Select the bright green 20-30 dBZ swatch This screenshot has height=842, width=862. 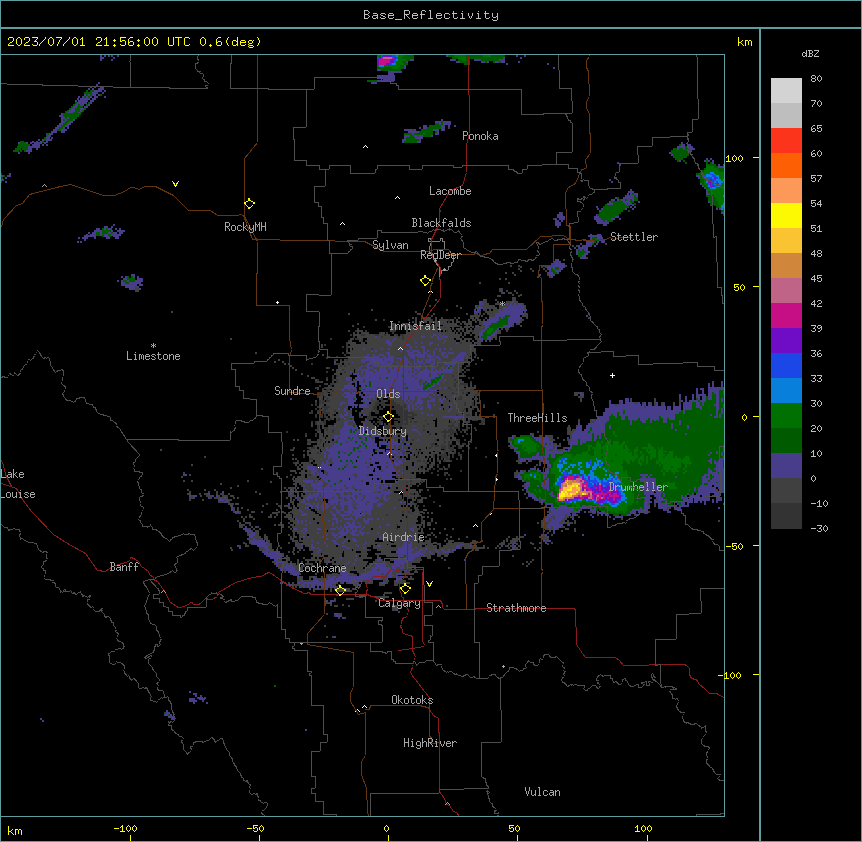(786, 416)
